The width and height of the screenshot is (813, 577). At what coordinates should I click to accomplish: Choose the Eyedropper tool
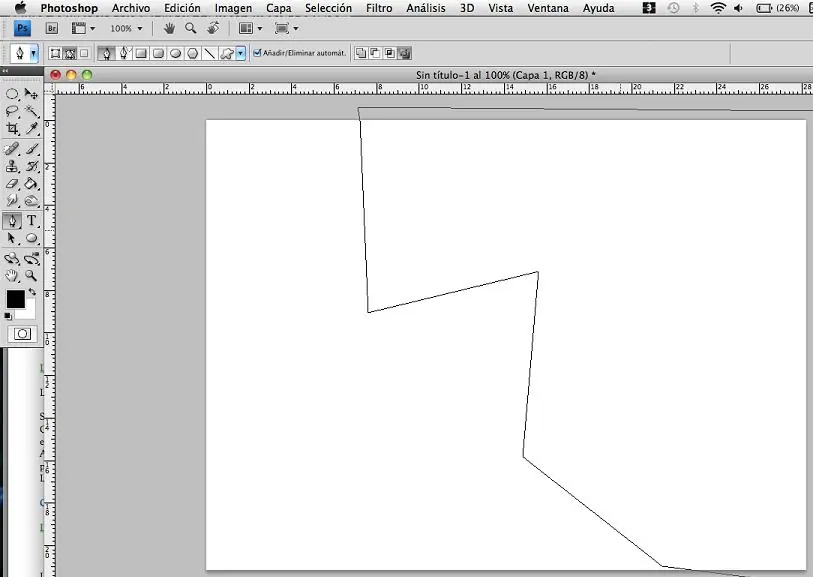(32, 129)
